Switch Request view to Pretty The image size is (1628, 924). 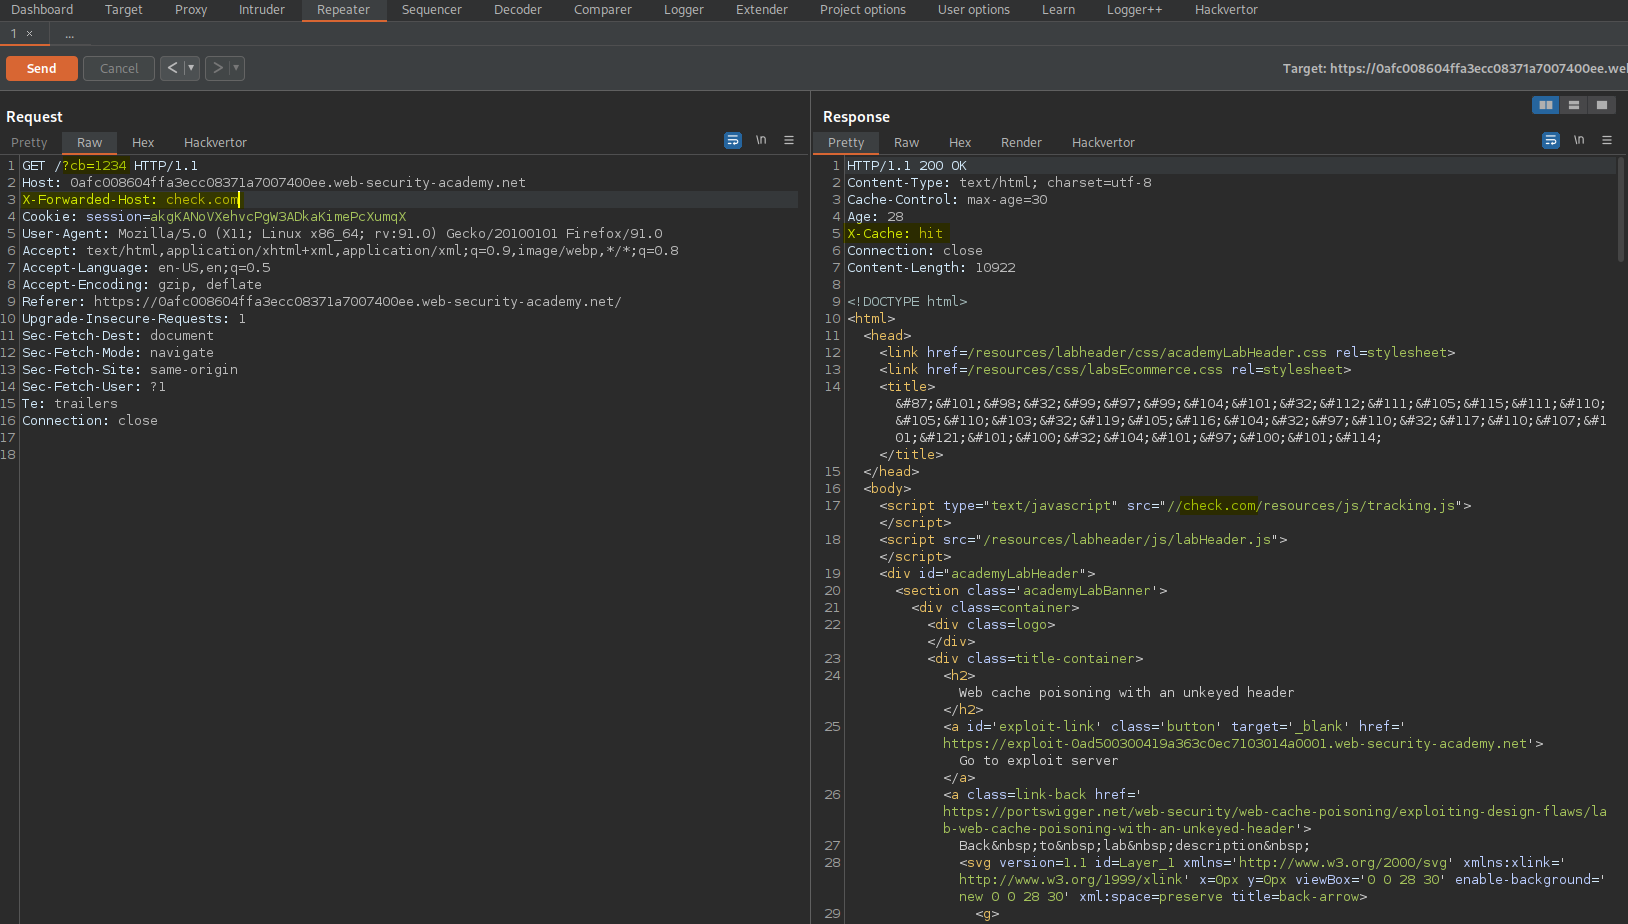(x=29, y=143)
